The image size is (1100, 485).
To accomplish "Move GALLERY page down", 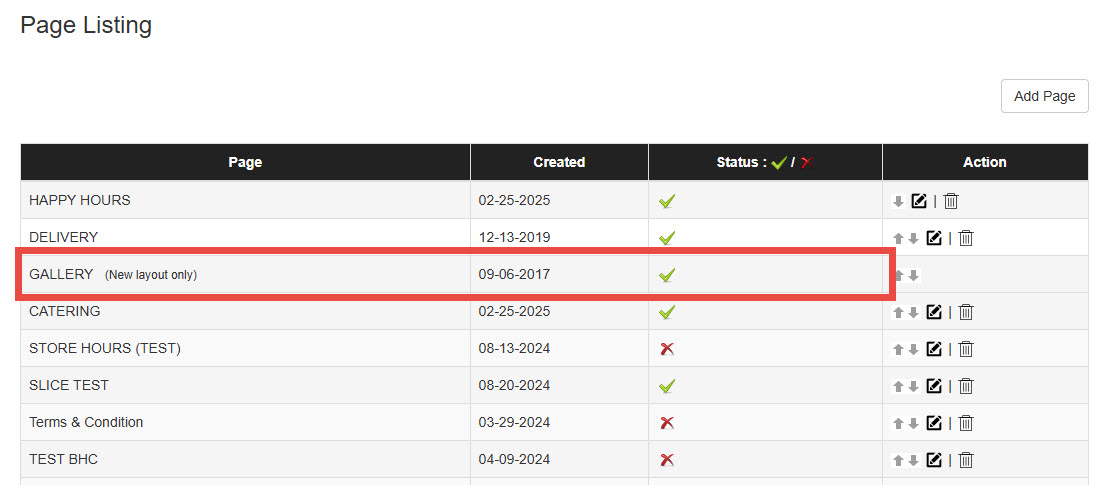I will click(x=913, y=275).
